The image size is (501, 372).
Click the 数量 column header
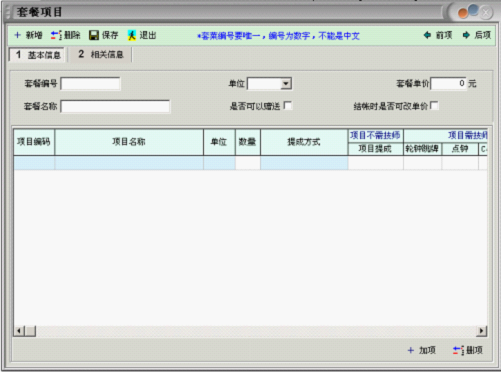click(x=248, y=142)
